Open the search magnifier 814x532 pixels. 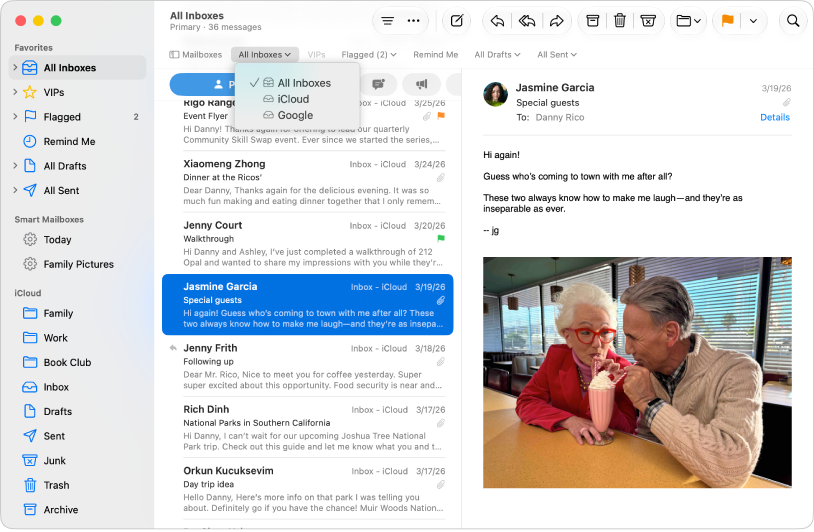click(793, 21)
